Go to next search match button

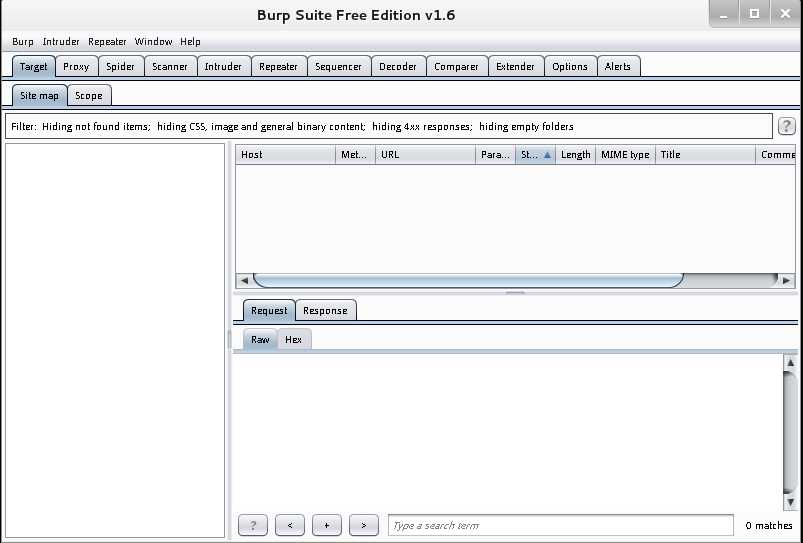pos(364,525)
